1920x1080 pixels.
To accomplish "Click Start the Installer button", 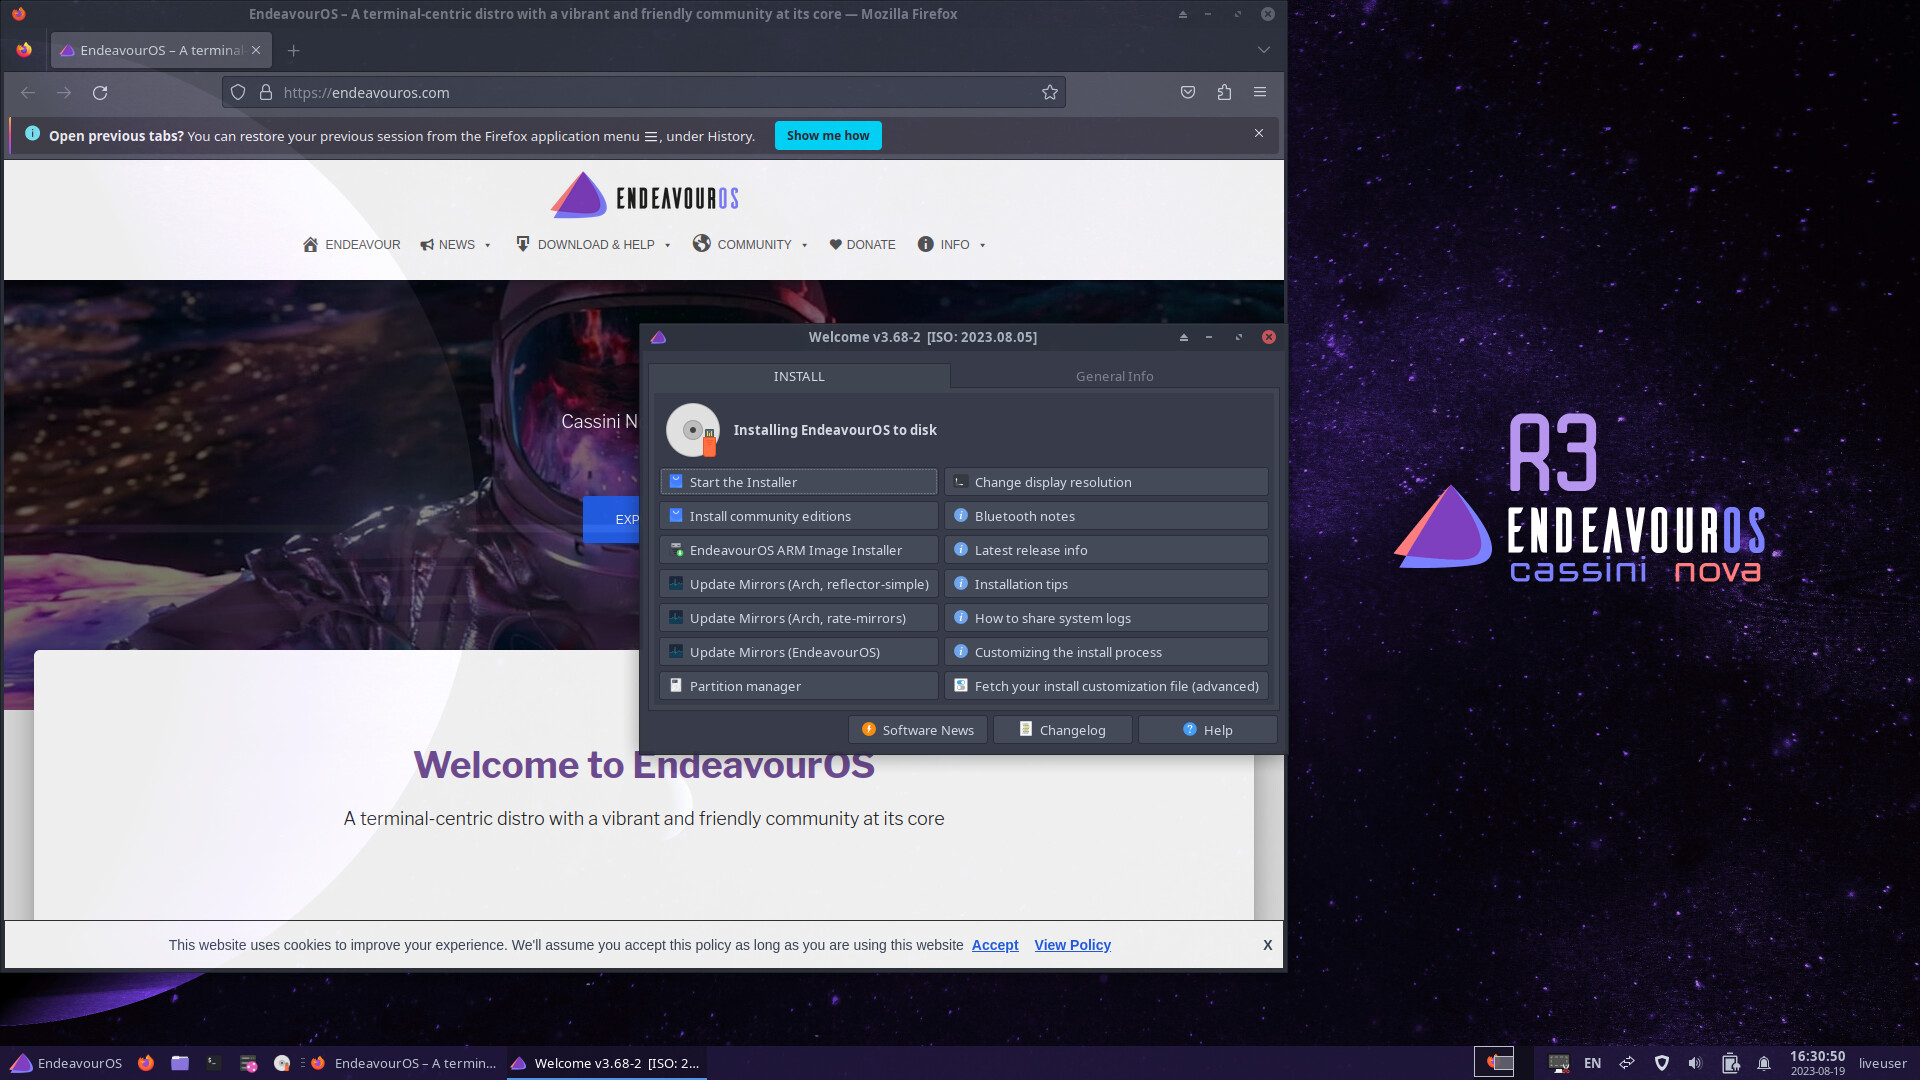I will tap(799, 482).
